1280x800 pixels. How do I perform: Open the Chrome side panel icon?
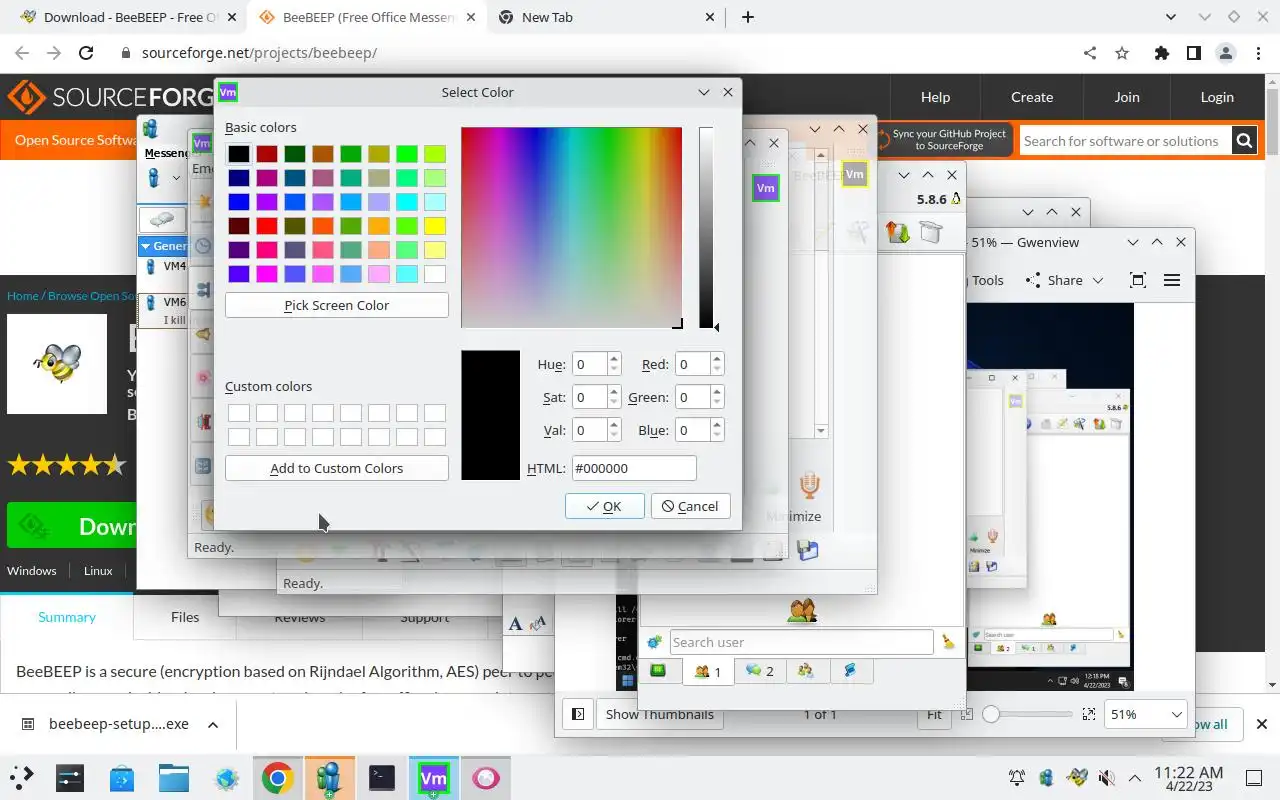click(1193, 53)
